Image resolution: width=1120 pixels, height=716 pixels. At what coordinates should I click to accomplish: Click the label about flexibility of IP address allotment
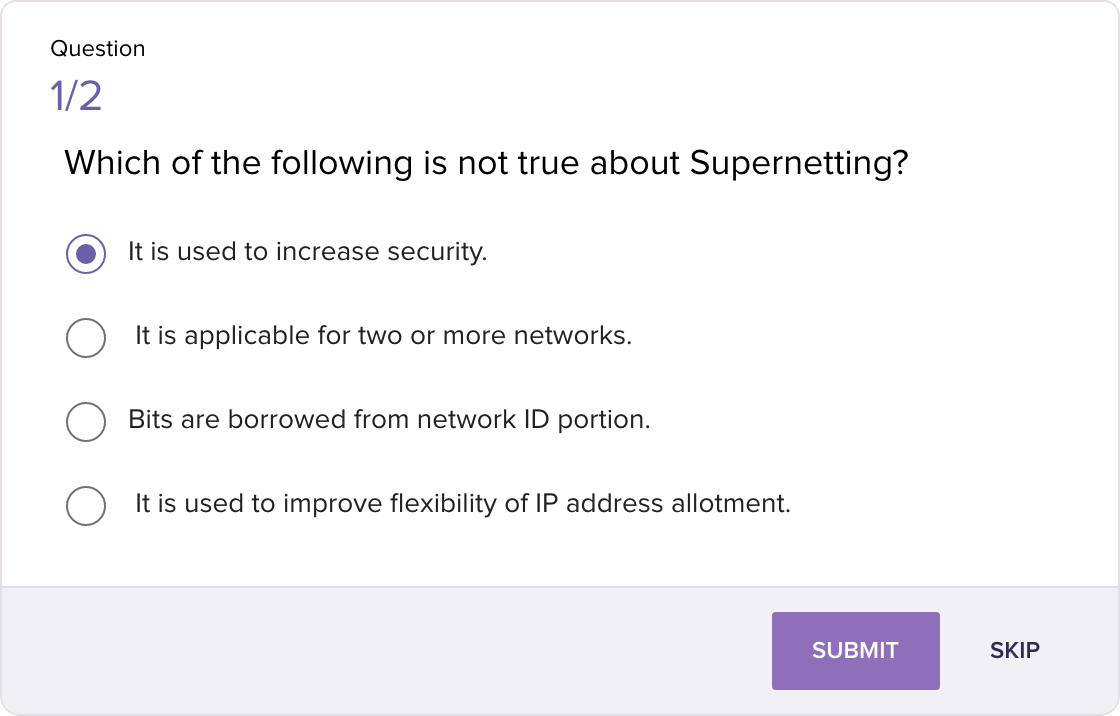[462, 504]
